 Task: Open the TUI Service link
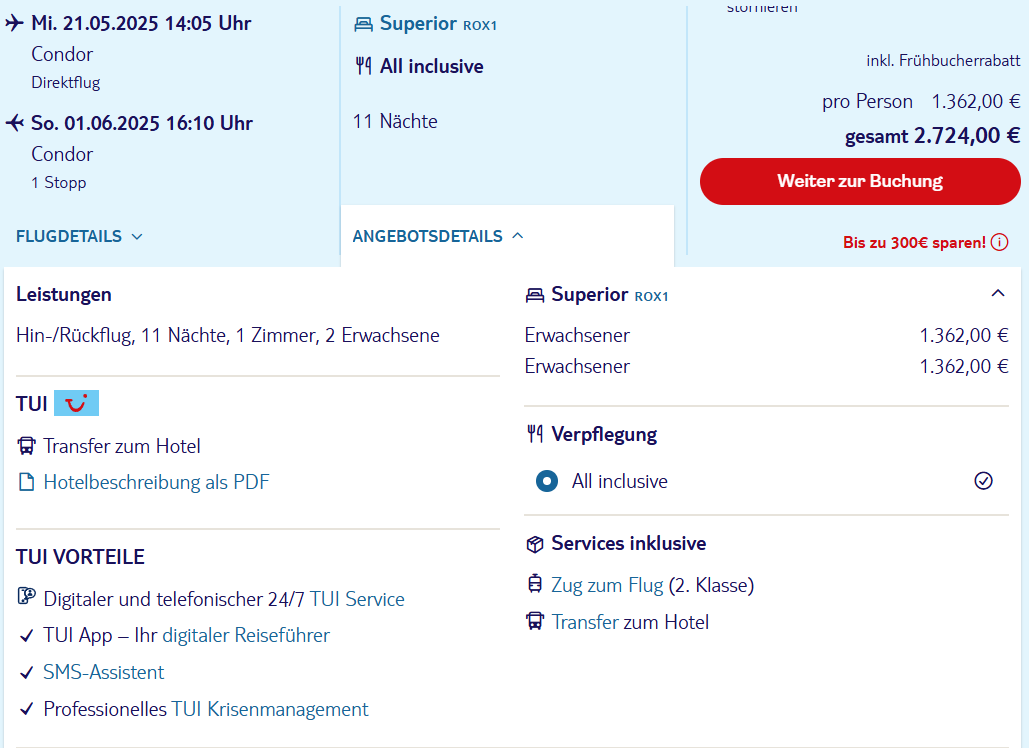point(357,600)
